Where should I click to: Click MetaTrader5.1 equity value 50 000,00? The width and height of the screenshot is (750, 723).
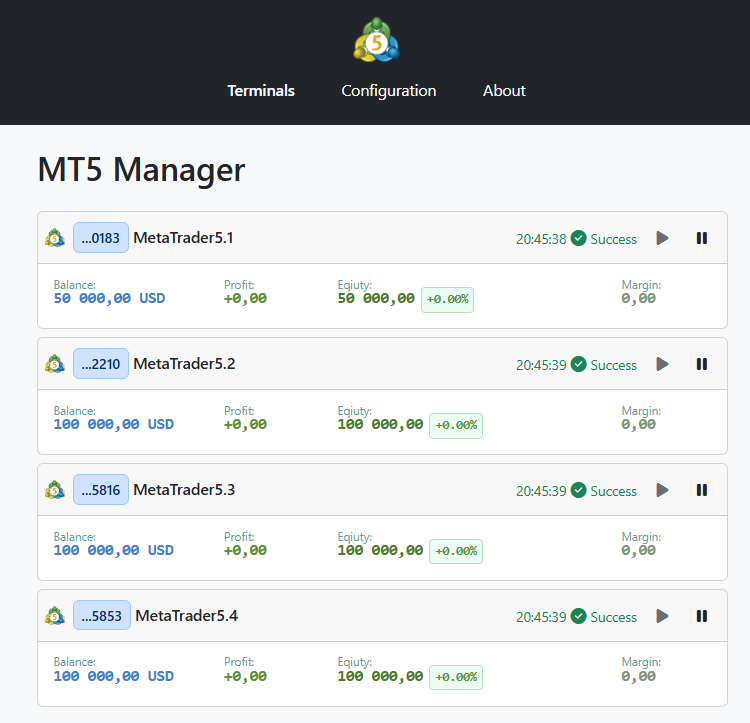click(376, 298)
